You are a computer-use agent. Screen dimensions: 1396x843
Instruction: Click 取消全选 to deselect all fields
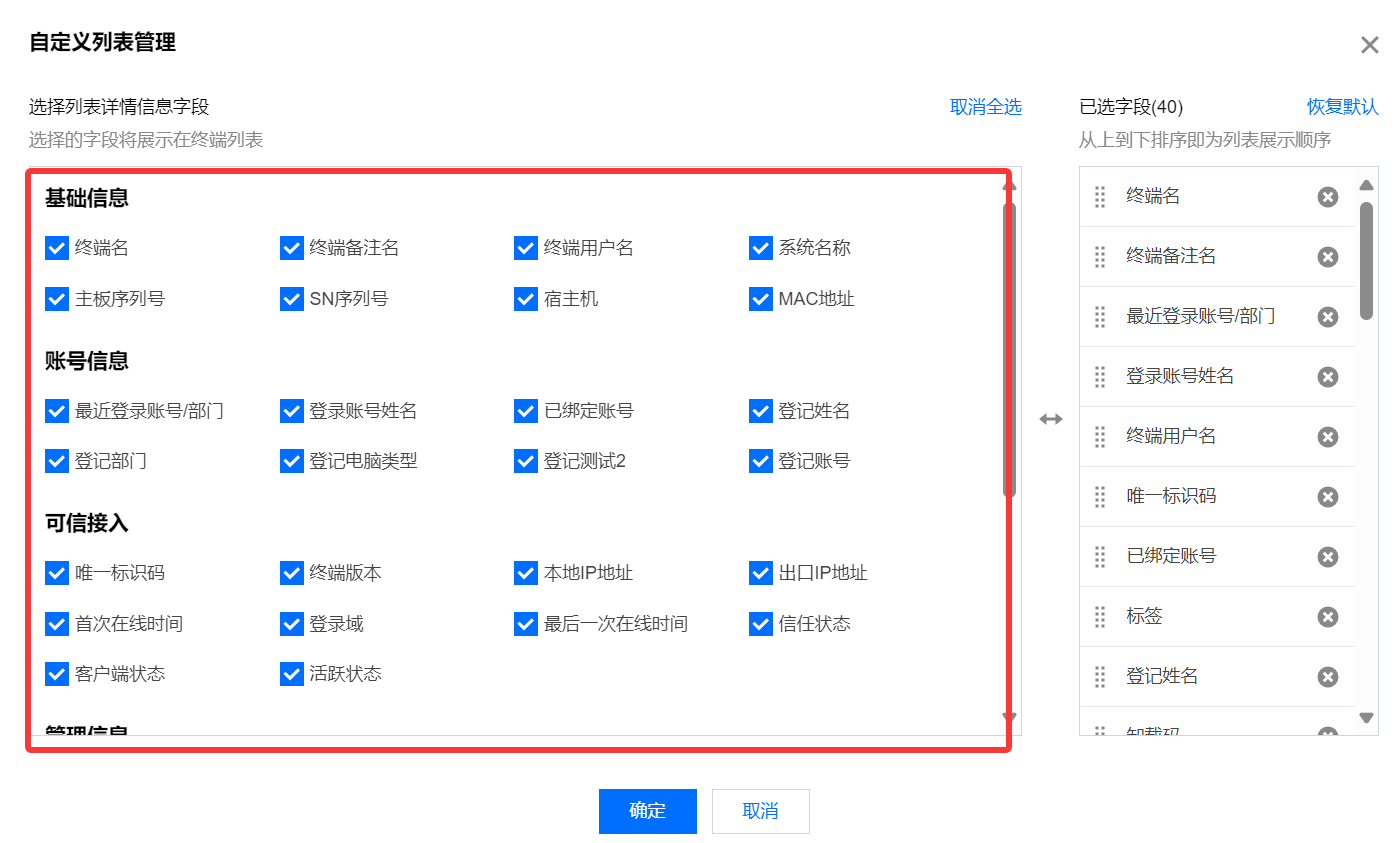click(985, 107)
